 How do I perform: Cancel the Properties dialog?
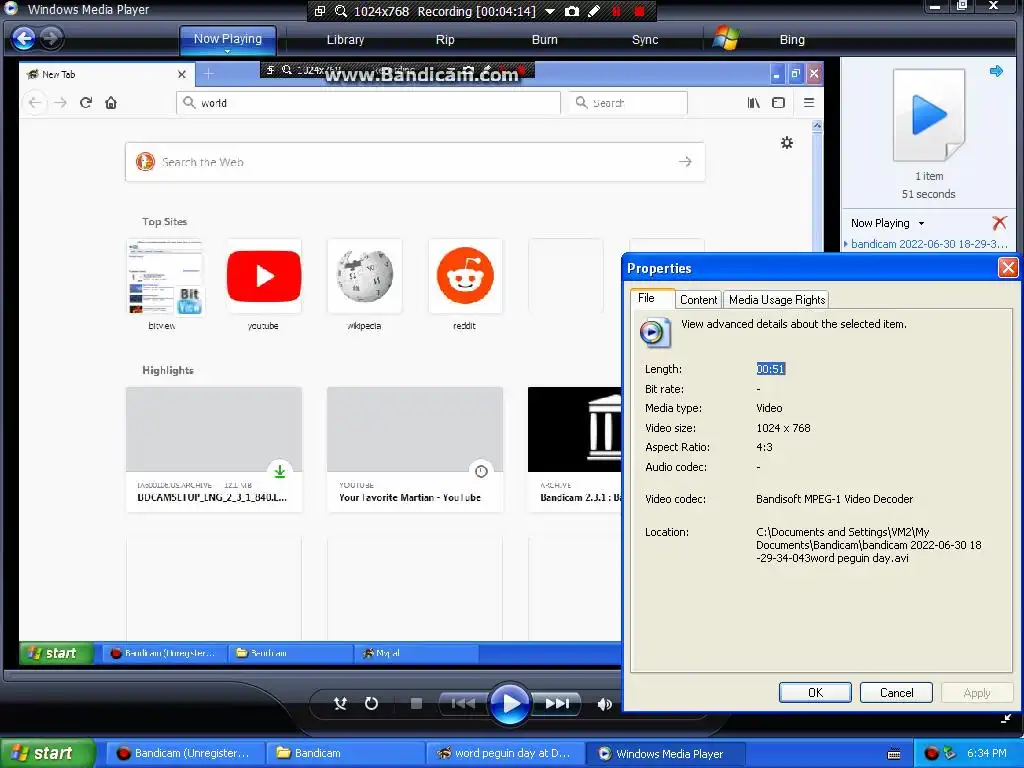pyautogui.click(x=896, y=692)
